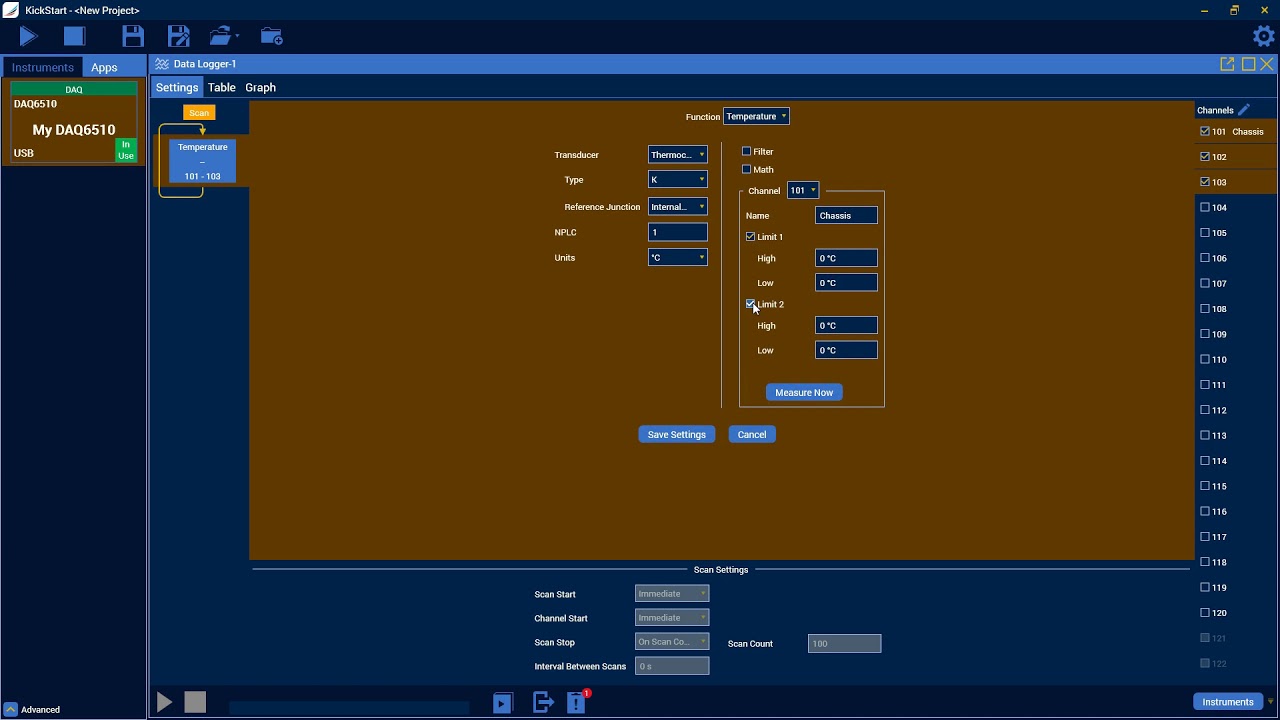Stop the scan with bottom gray stop button
Image resolution: width=1280 pixels, height=720 pixels.
pos(195,703)
